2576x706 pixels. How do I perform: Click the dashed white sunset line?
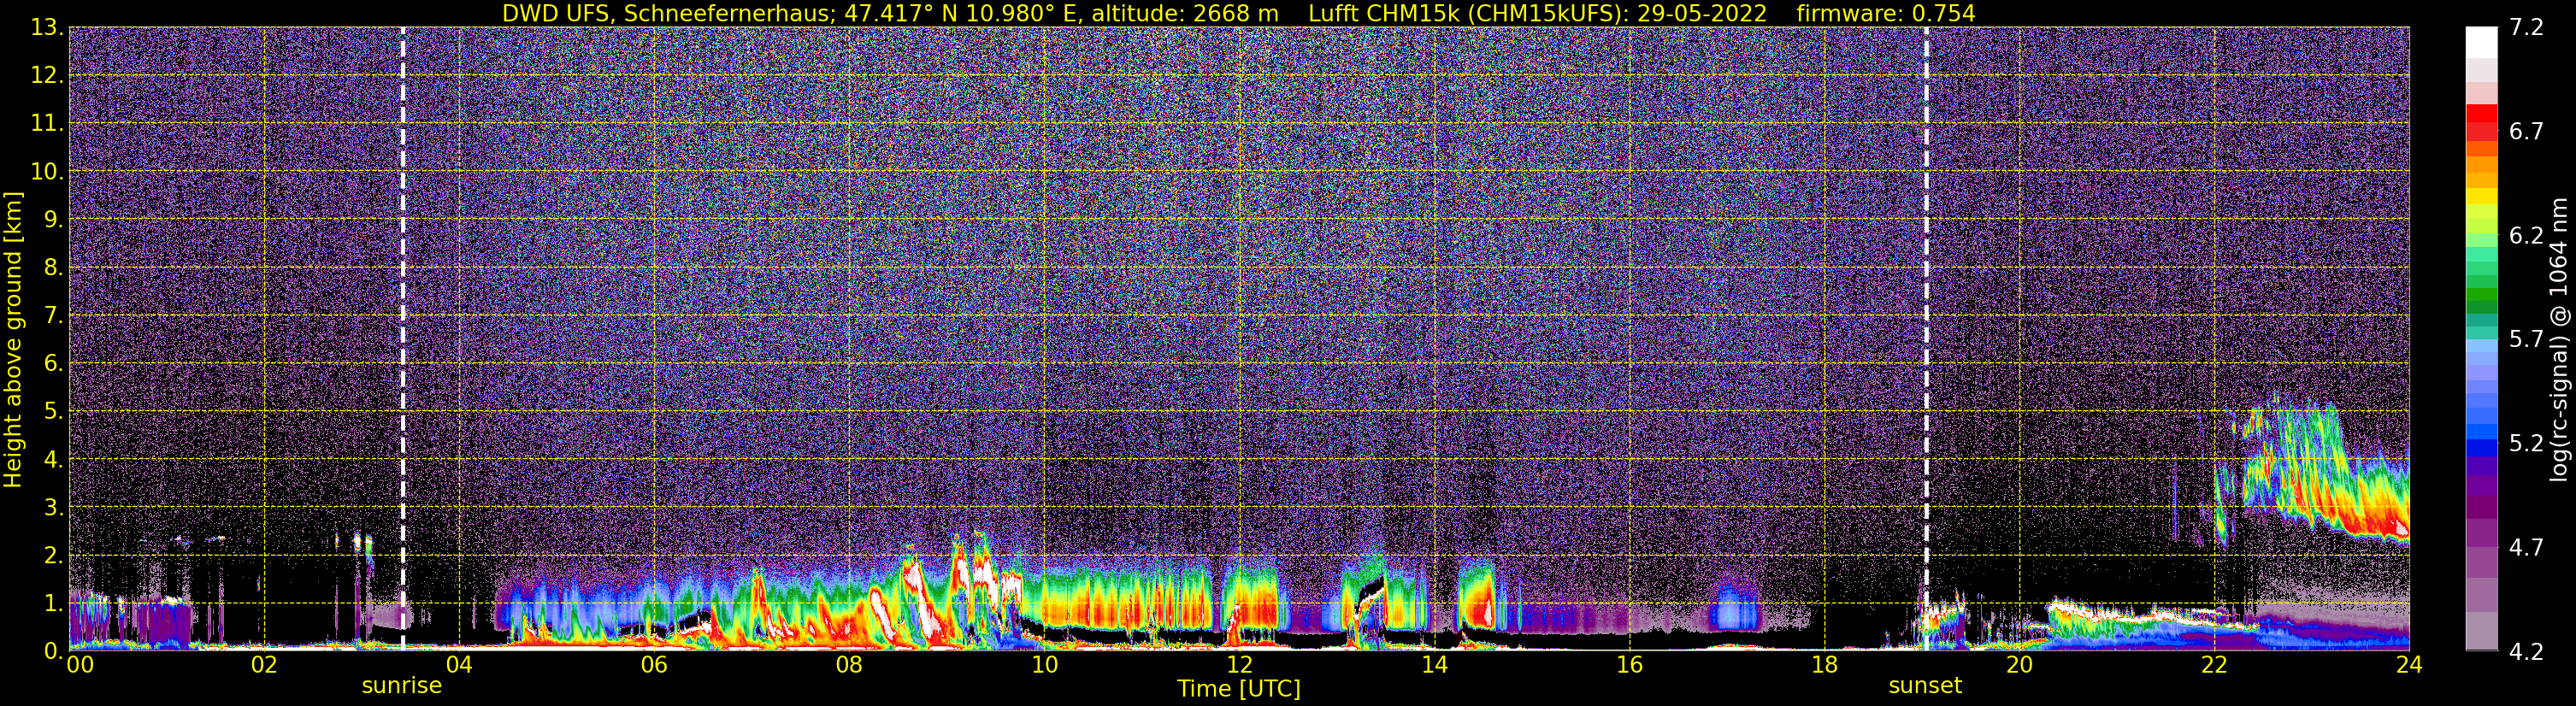point(1926,339)
